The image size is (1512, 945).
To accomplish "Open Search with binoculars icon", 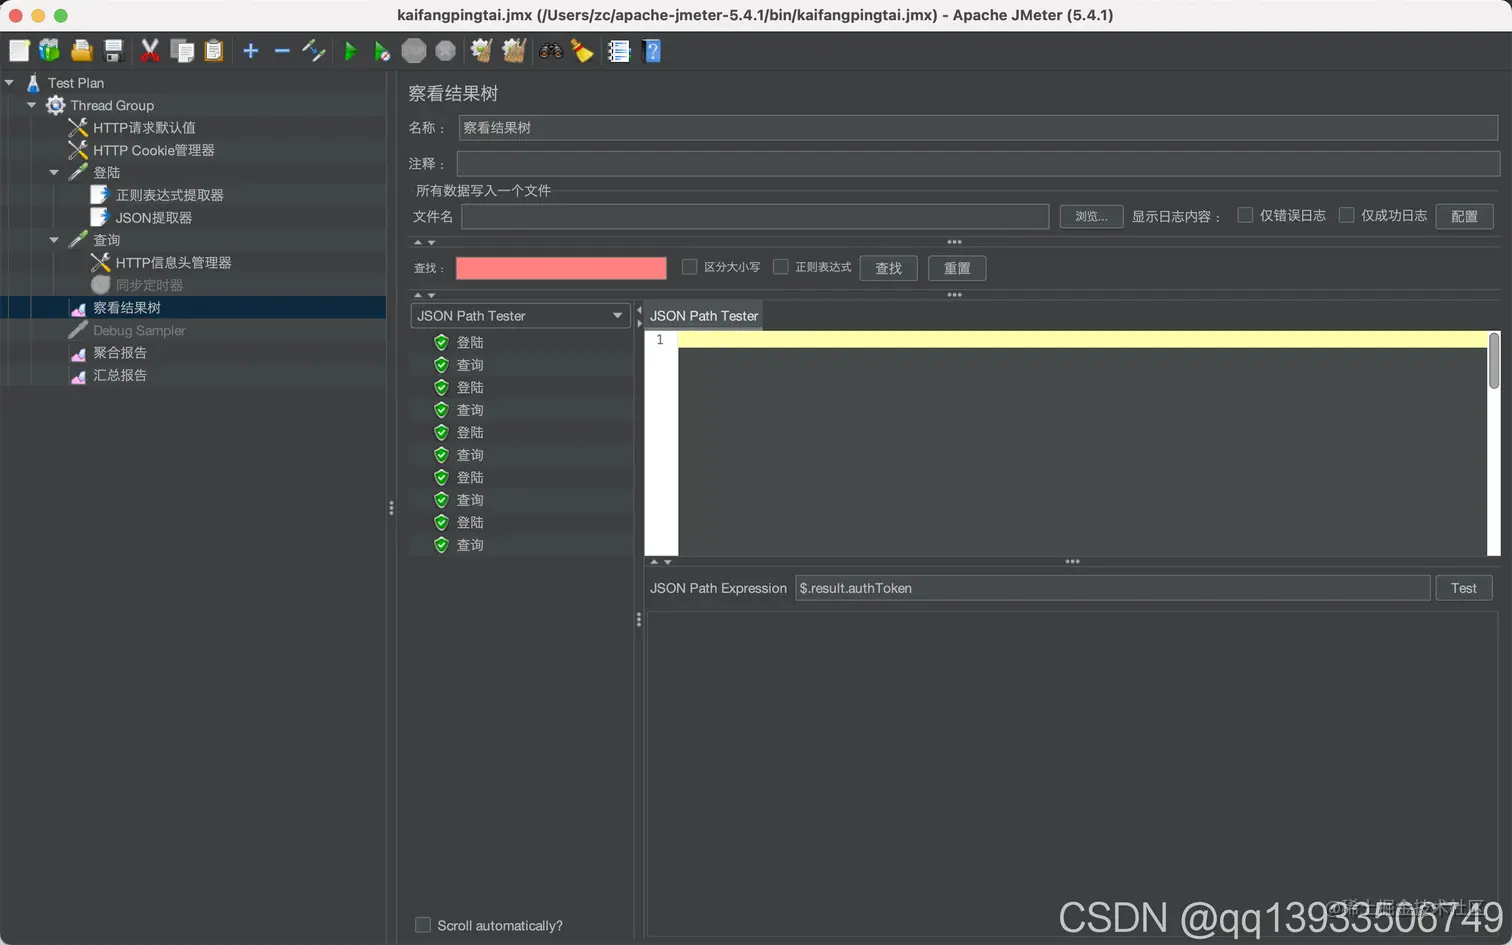I will coord(551,51).
